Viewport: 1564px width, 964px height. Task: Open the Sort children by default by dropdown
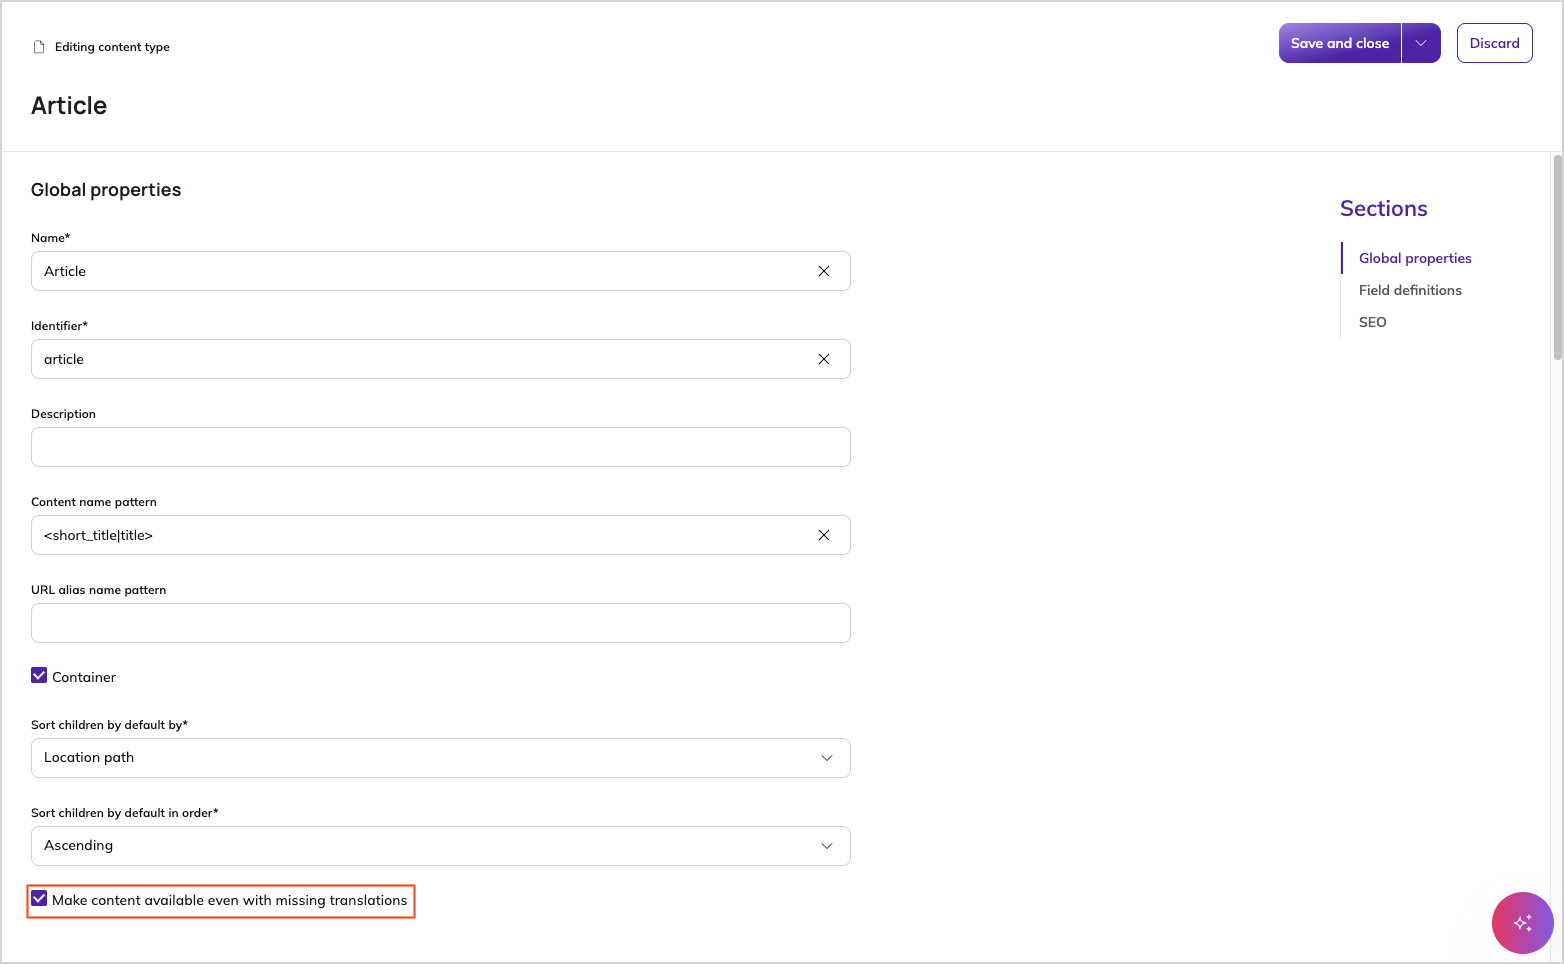(x=441, y=758)
